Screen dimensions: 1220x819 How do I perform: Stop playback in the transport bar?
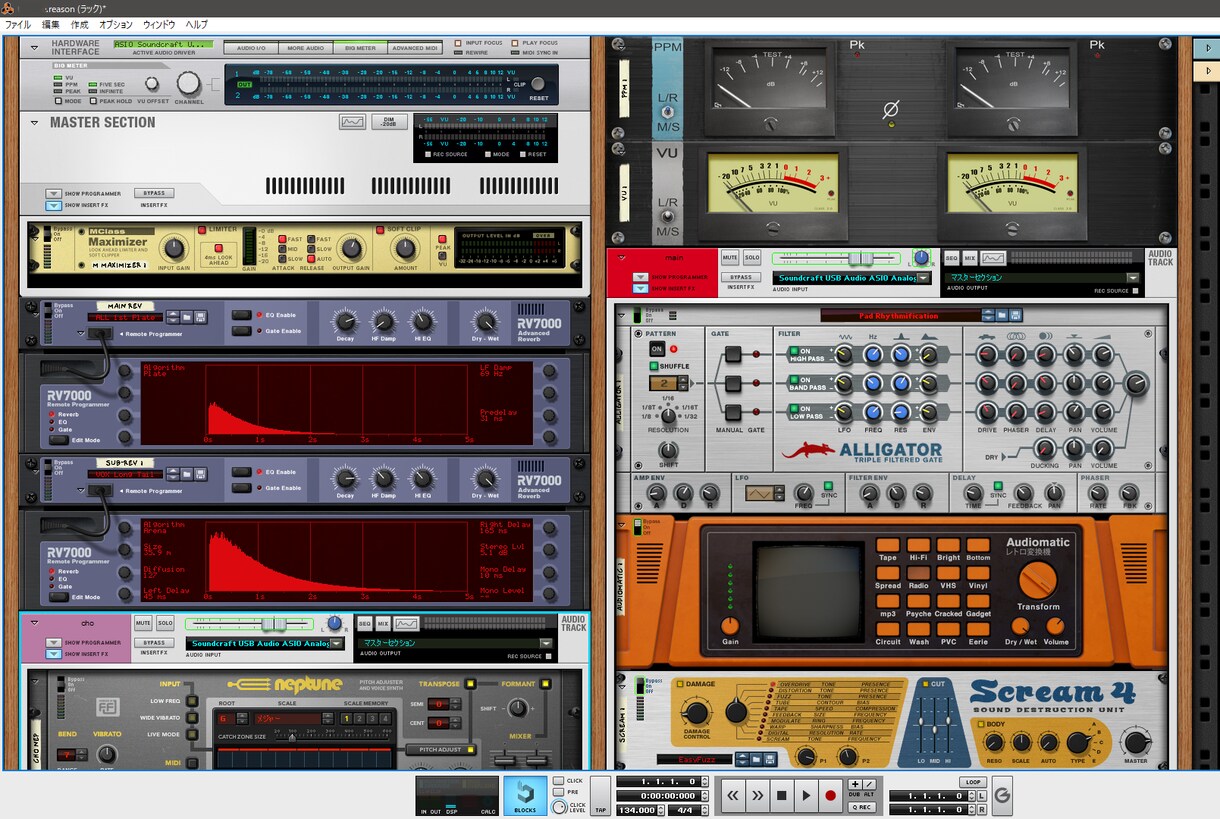tap(783, 796)
